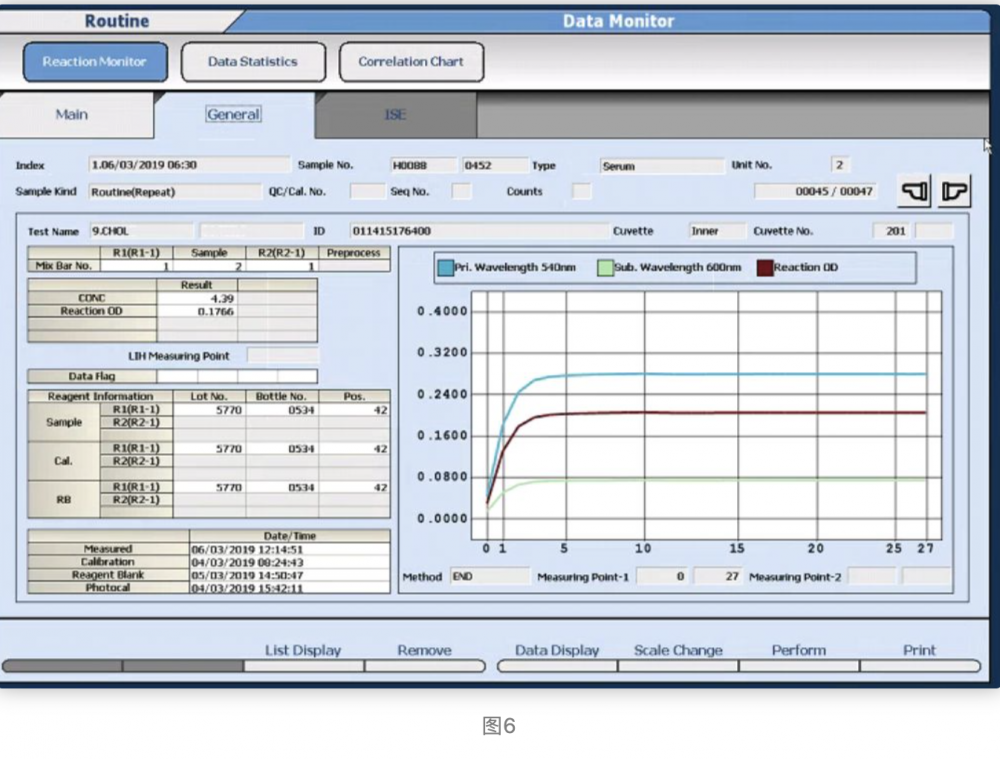Click the x-axis label 27
This screenshot has width=1000, height=759.
tap(925, 549)
